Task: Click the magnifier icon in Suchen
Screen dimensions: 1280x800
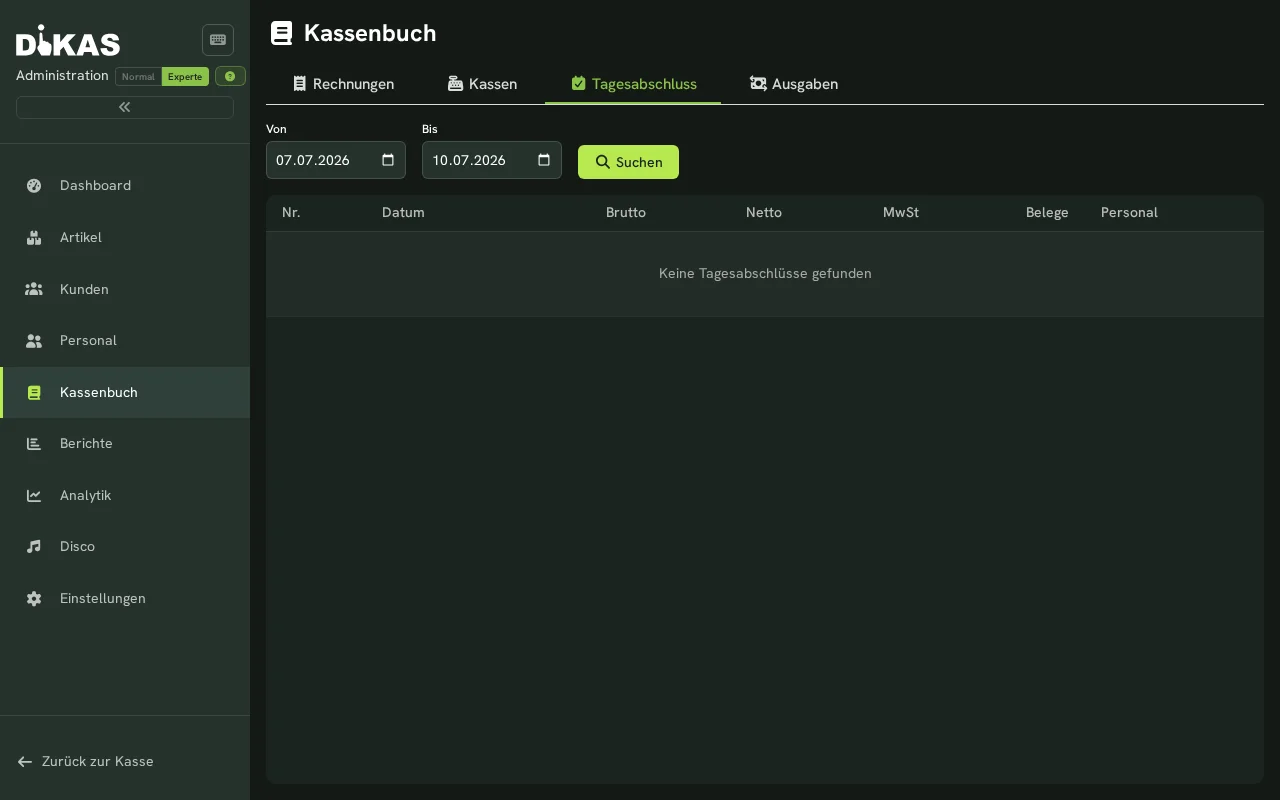Action: pos(603,162)
